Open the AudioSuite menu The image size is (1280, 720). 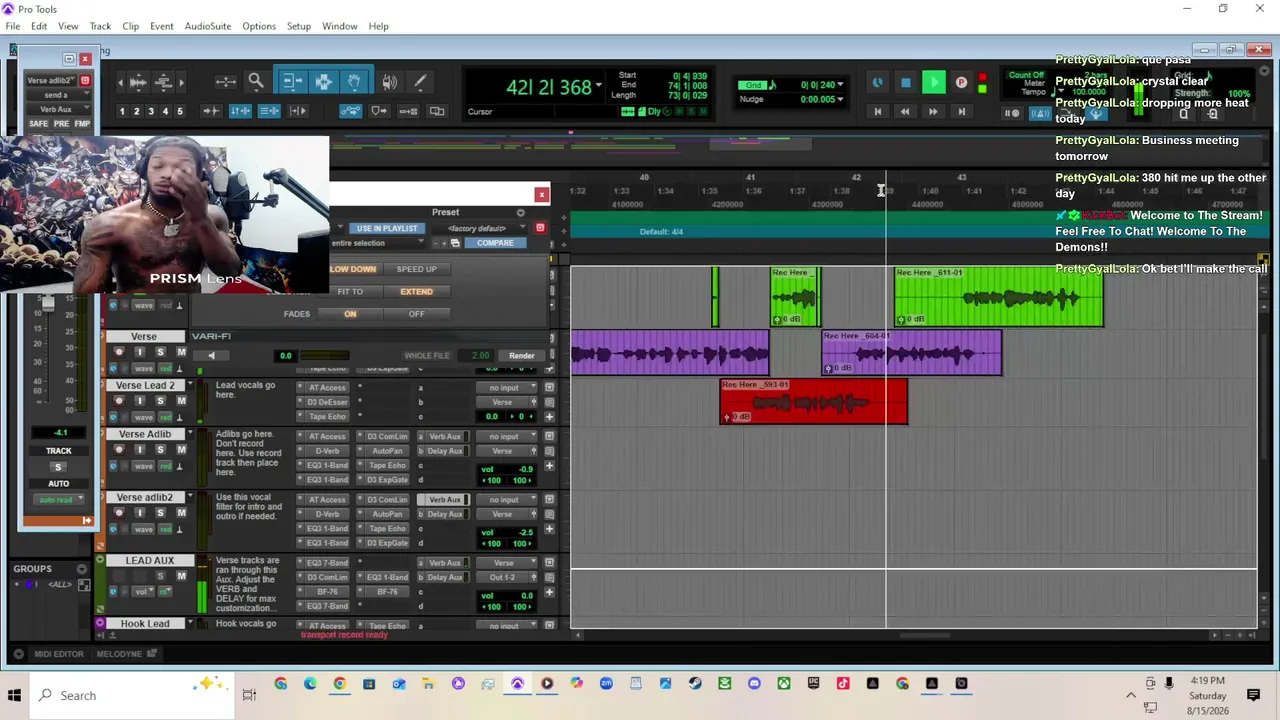point(207,26)
